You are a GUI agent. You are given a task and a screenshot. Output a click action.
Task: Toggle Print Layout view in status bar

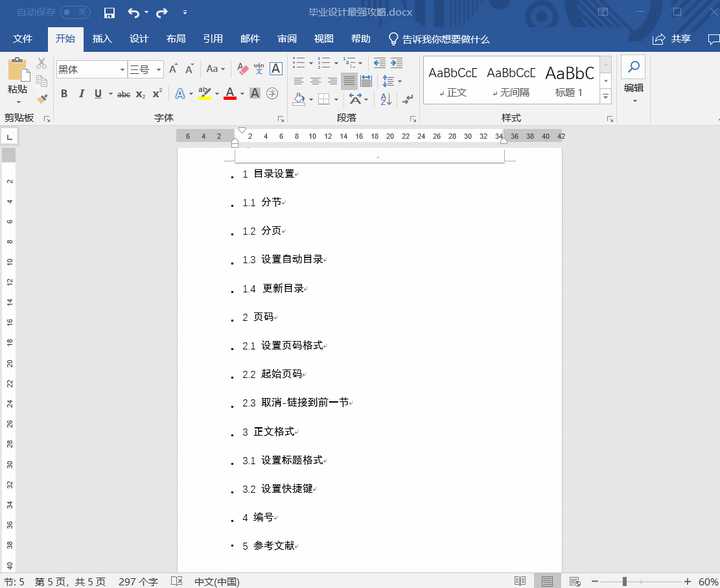pyautogui.click(x=547, y=581)
